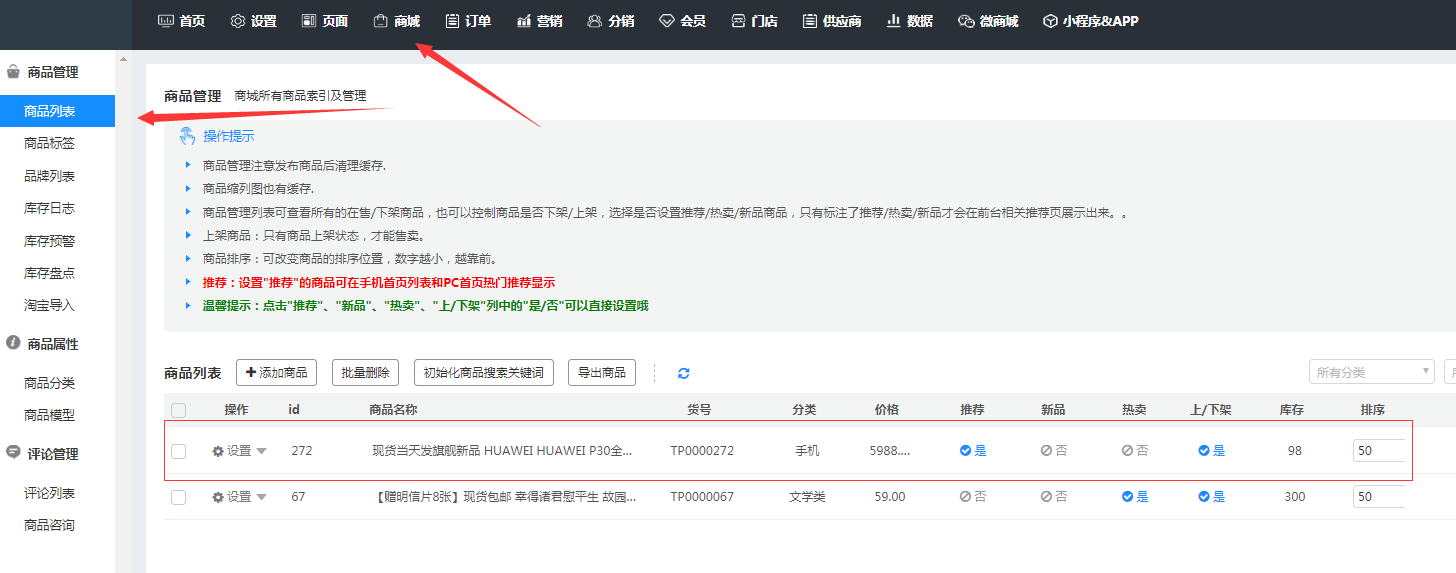The height and width of the screenshot is (573, 1456).
Task: Toggle 新品 status for product 272
Action: click(x=1053, y=451)
